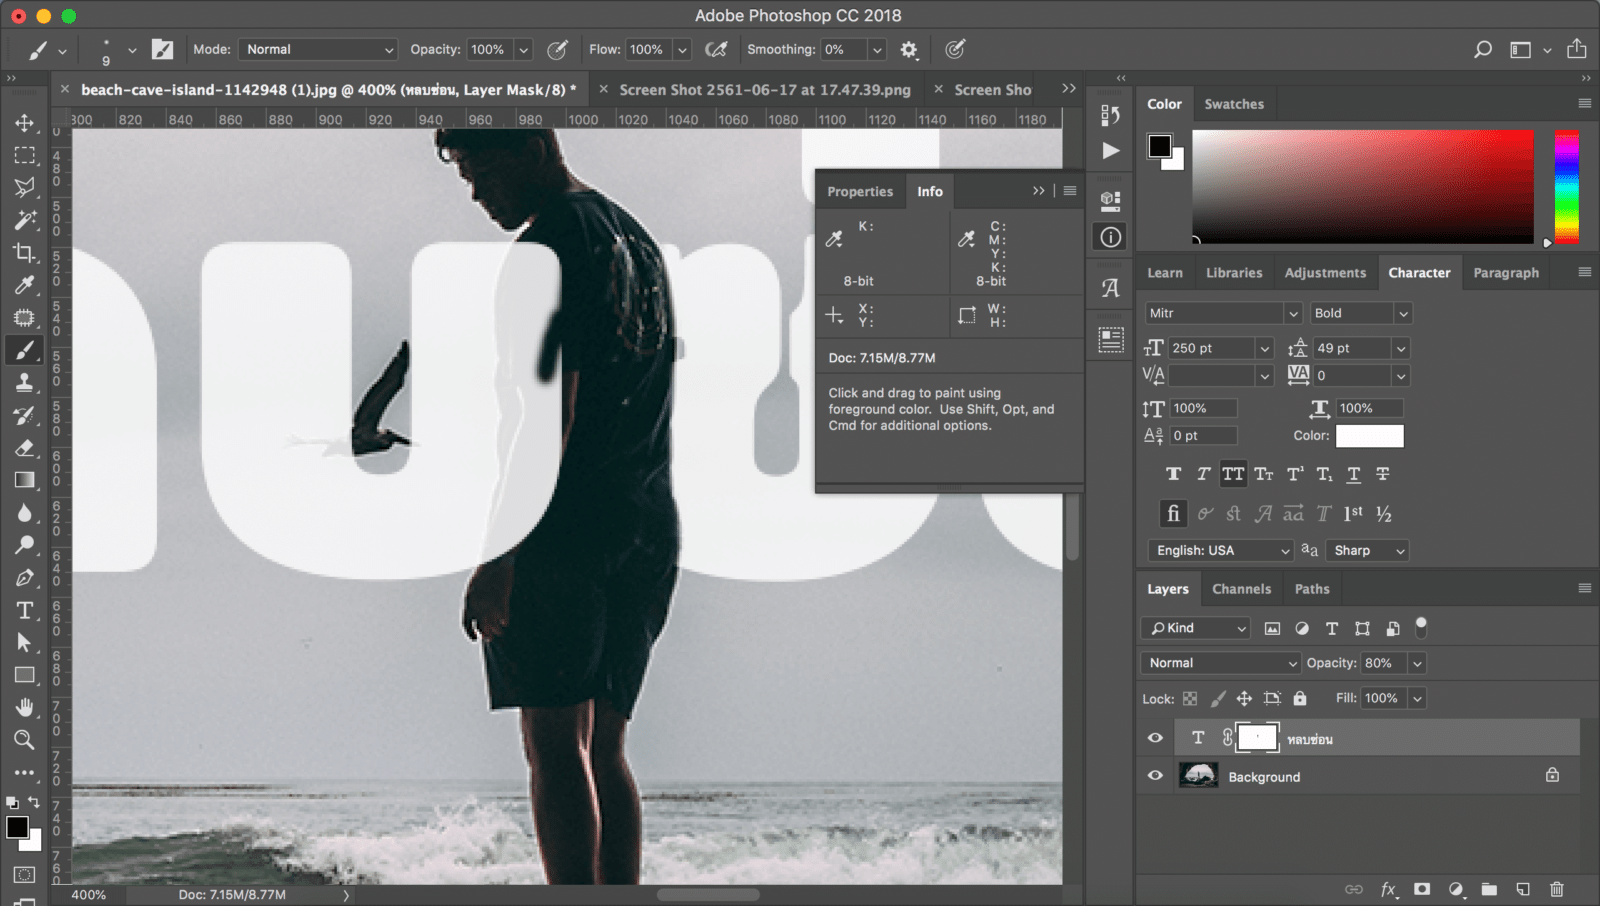
Task: Click the font size input field
Action: [x=1211, y=348]
